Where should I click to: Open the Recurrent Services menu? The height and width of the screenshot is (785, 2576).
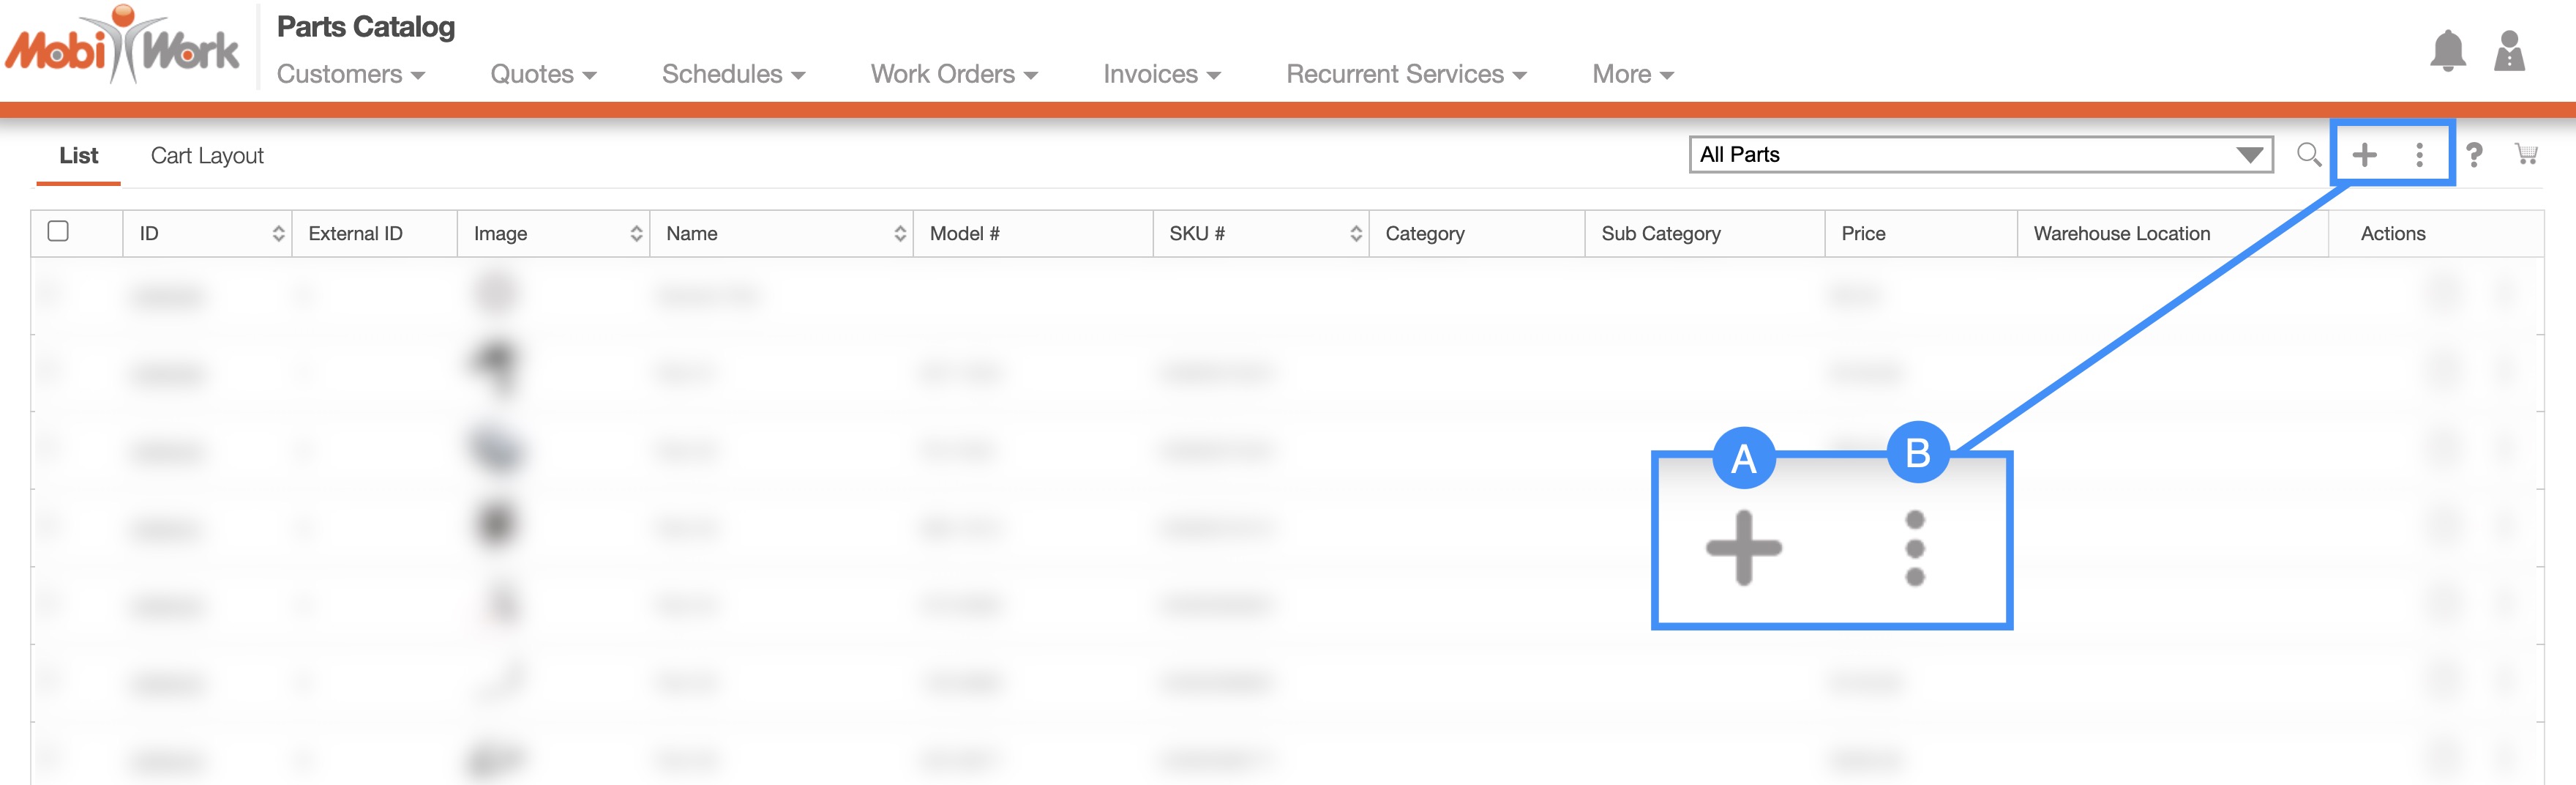(x=1405, y=74)
